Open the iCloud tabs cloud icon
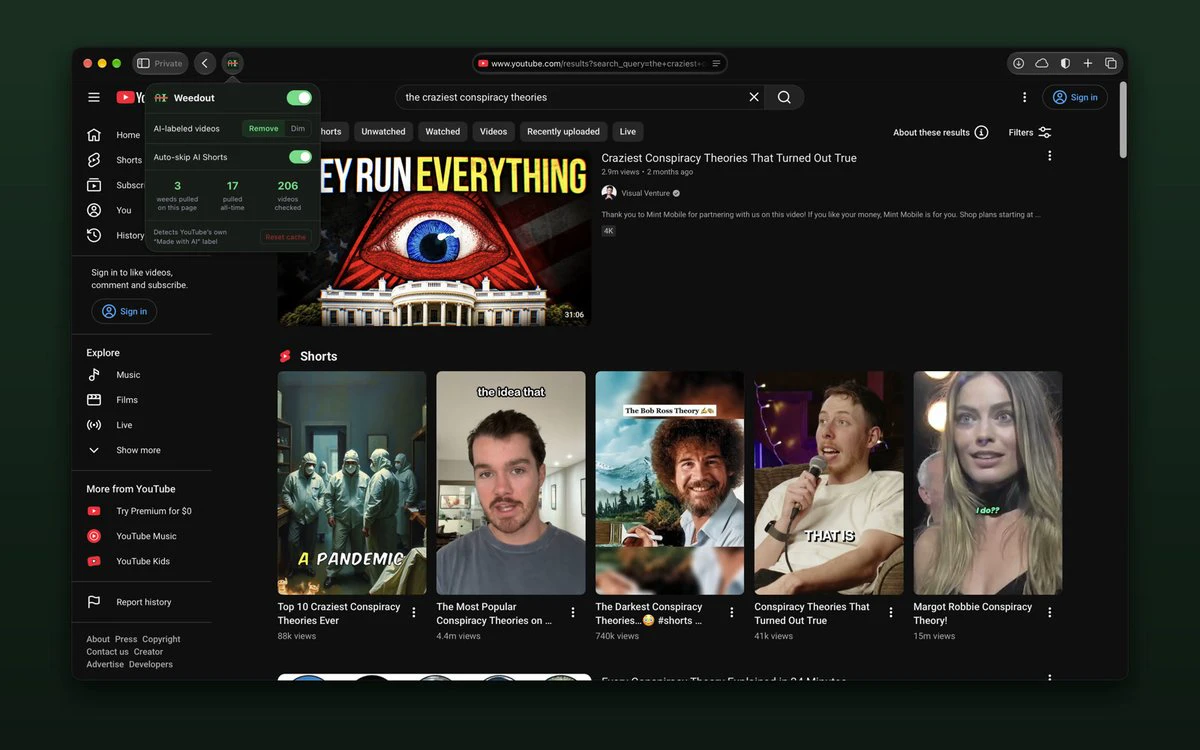Image resolution: width=1200 pixels, height=750 pixels. point(1041,63)
